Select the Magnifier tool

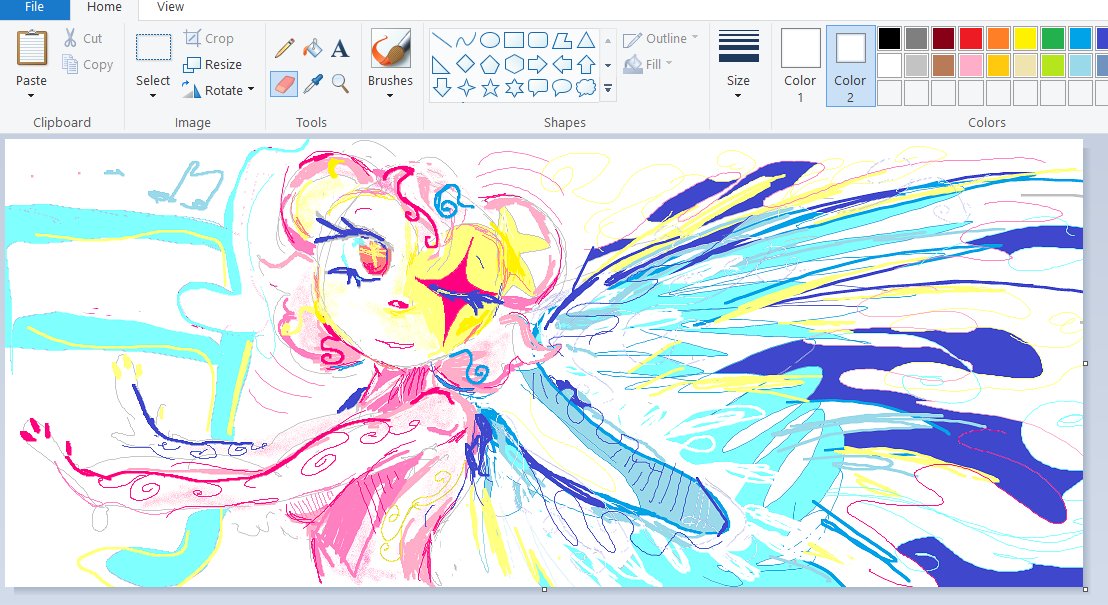point(340,84)
